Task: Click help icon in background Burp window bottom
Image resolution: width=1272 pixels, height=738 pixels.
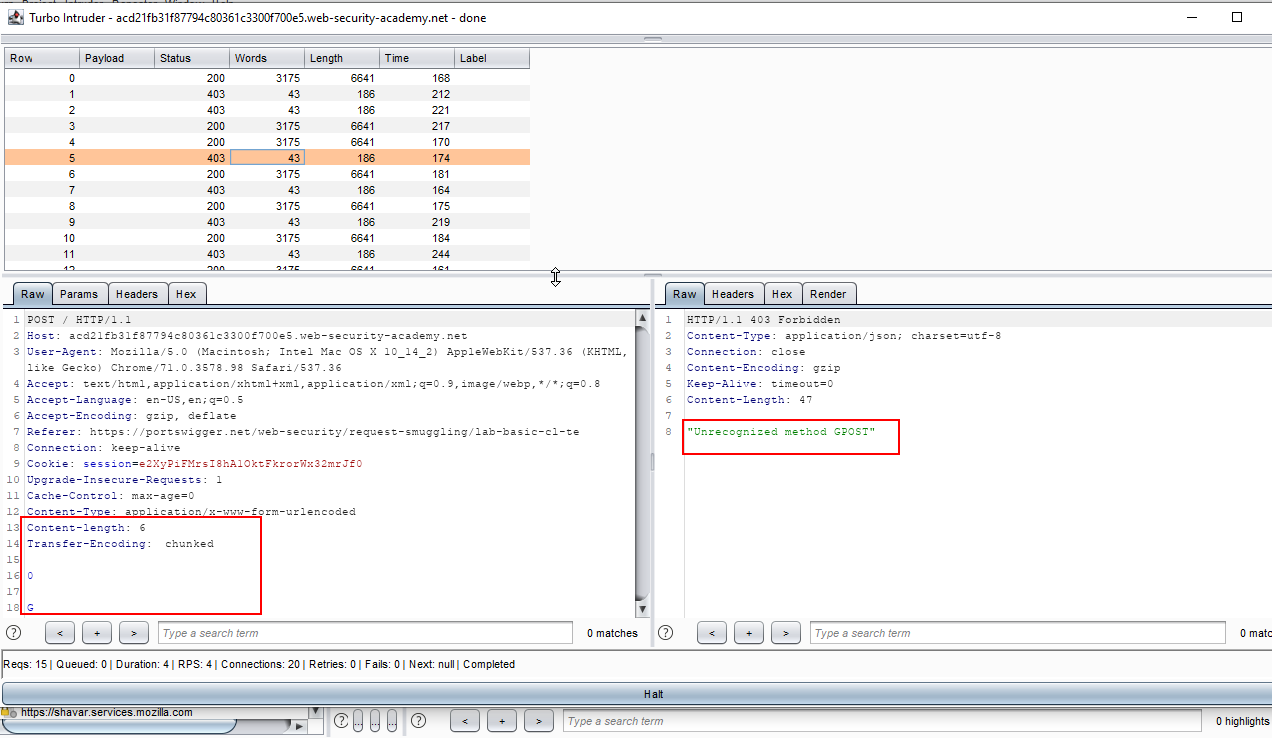Action: (x=419, y=720)
